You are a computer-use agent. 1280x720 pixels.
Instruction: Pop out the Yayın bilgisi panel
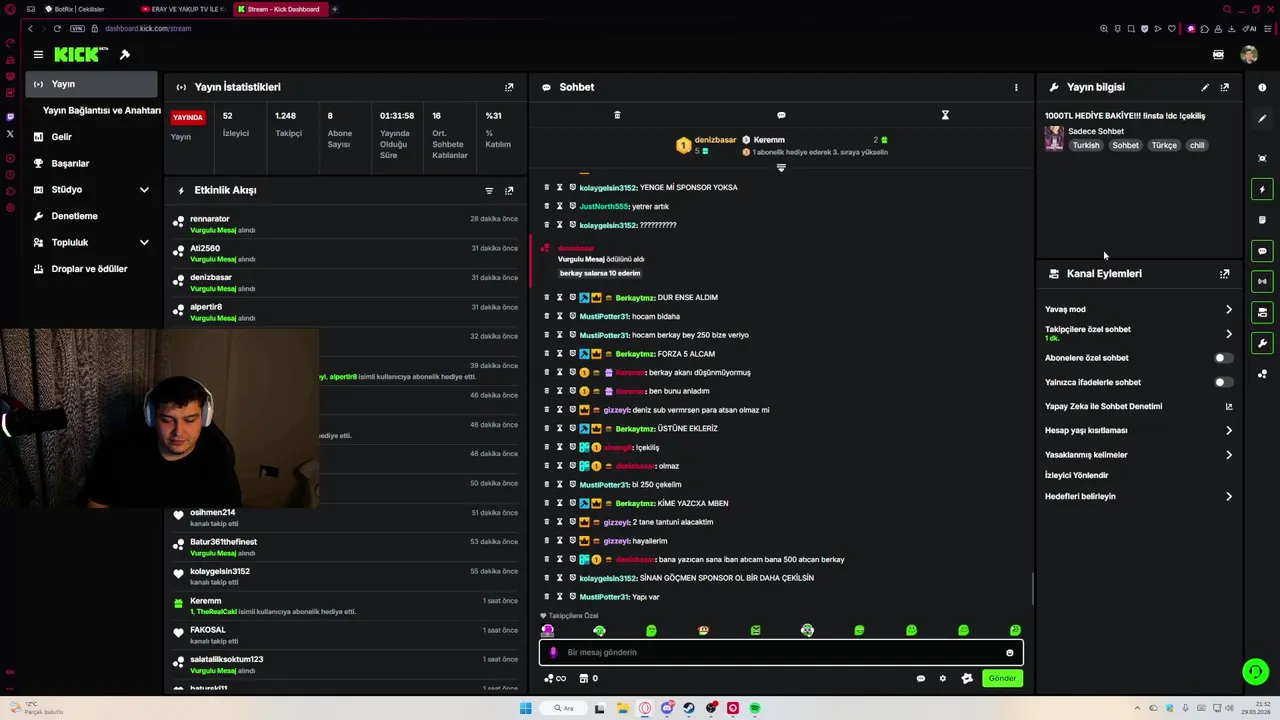tap(1225, 87)
